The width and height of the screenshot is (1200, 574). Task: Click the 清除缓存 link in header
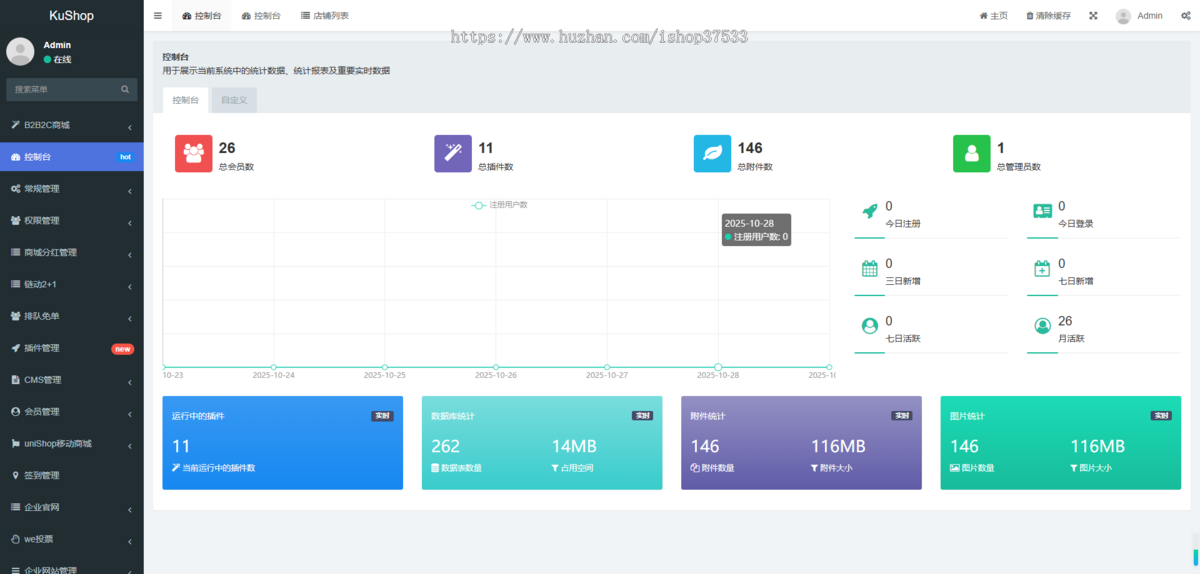tap(1048, 16)
